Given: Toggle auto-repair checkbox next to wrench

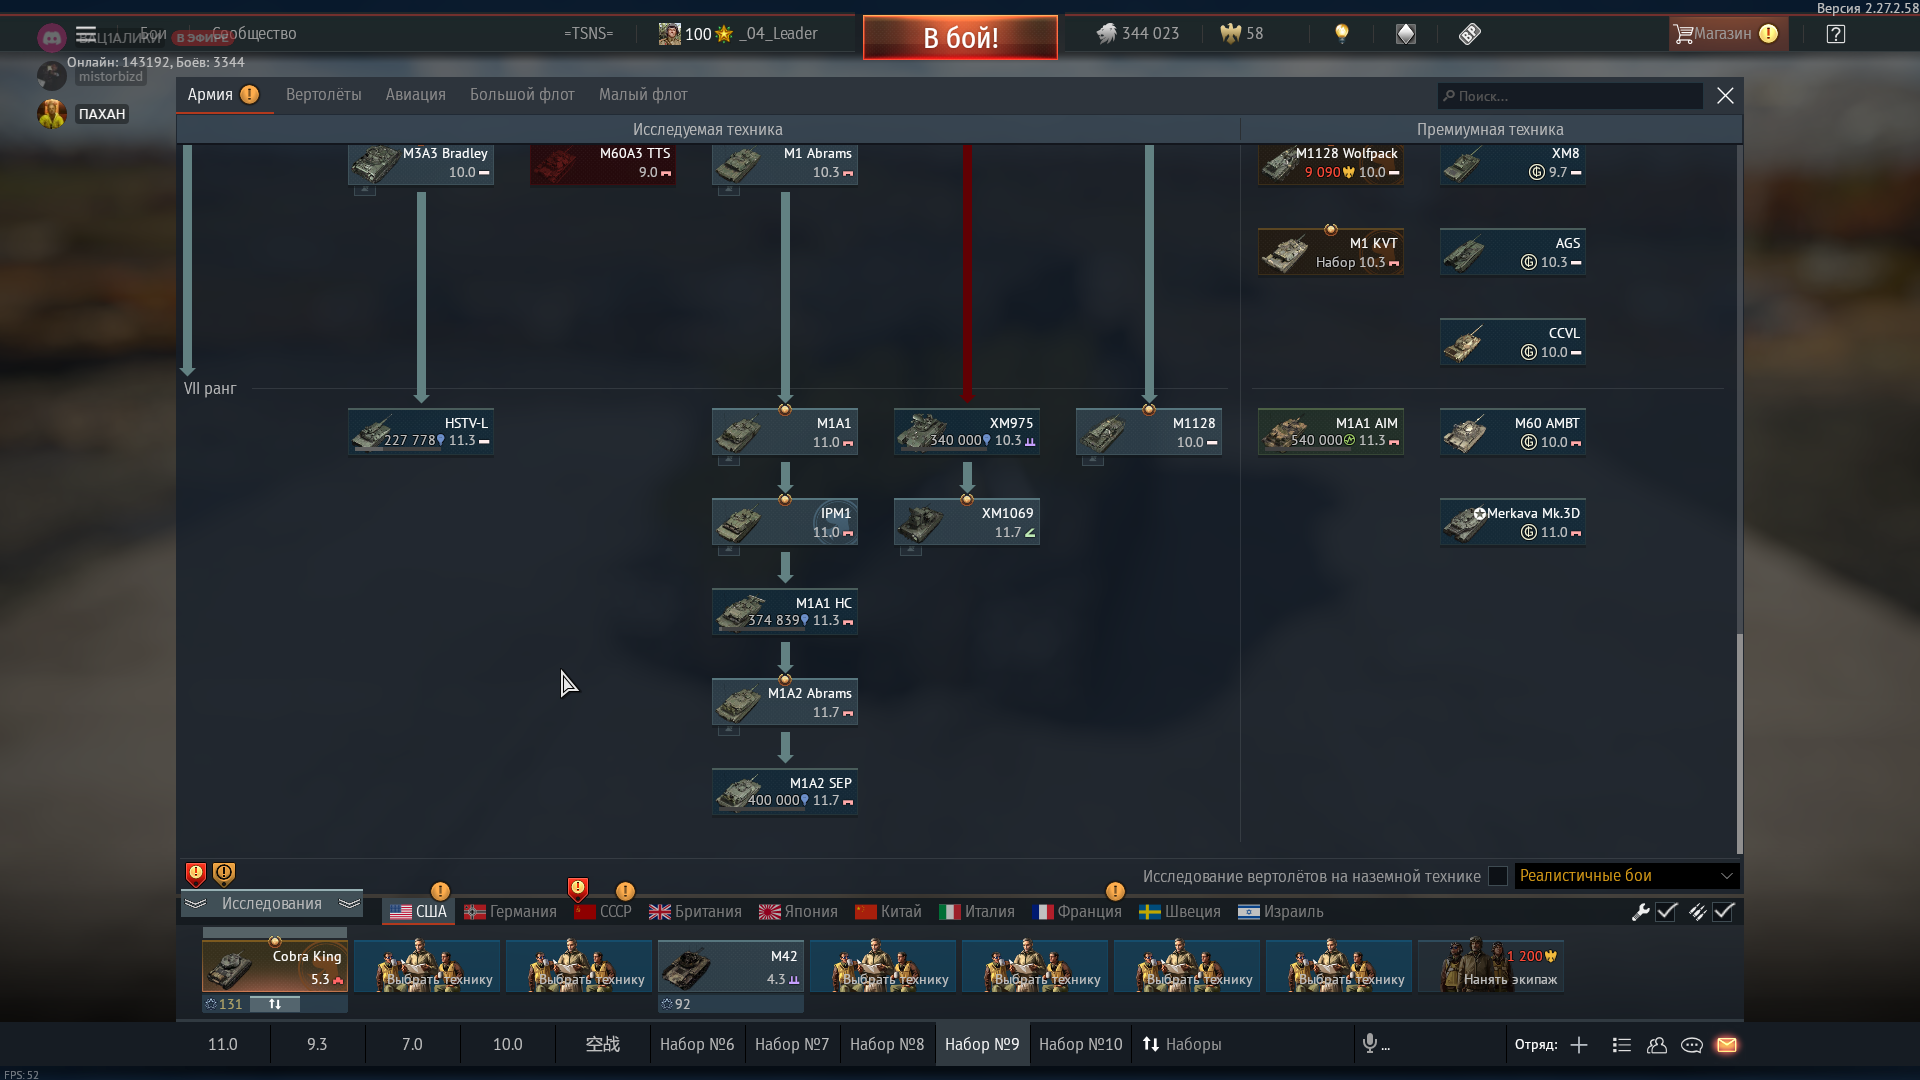Looking at the screenshot, I should pos(1667,911).
